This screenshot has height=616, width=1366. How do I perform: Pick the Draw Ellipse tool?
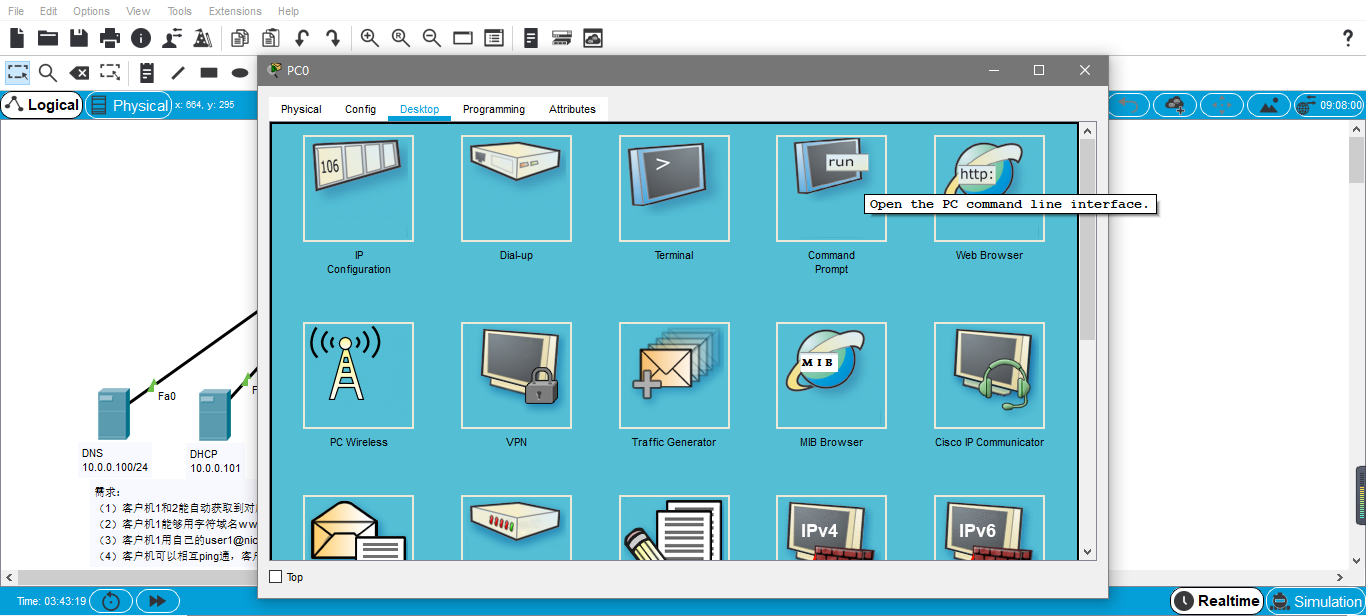[240, 72]
